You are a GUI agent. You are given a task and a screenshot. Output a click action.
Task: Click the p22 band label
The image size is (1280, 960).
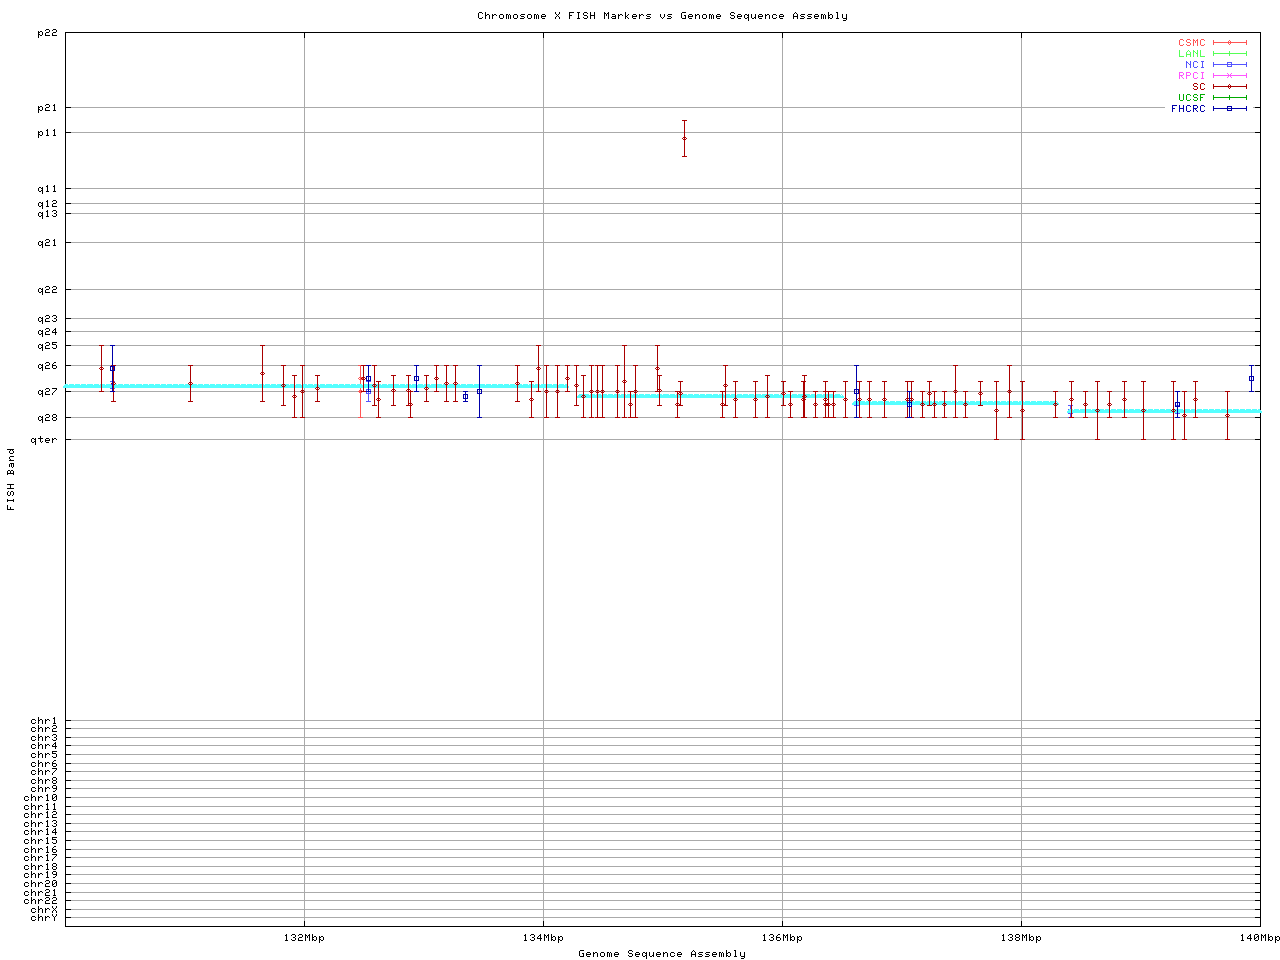click(x=46, y=33)
